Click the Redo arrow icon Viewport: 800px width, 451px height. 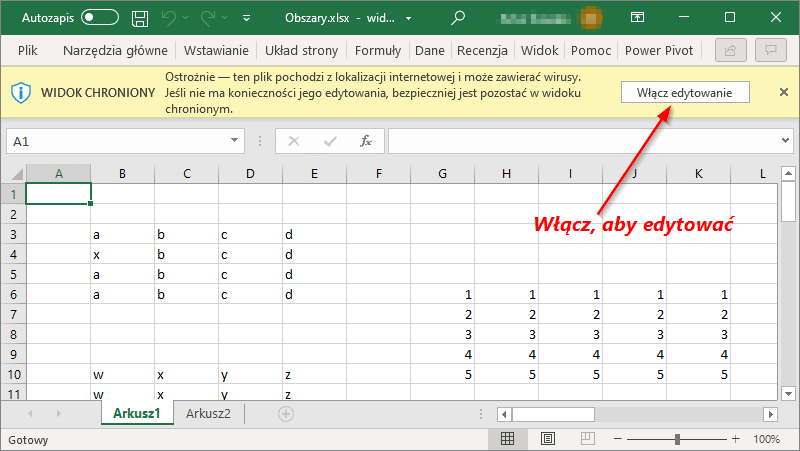(x=208, y=18)
